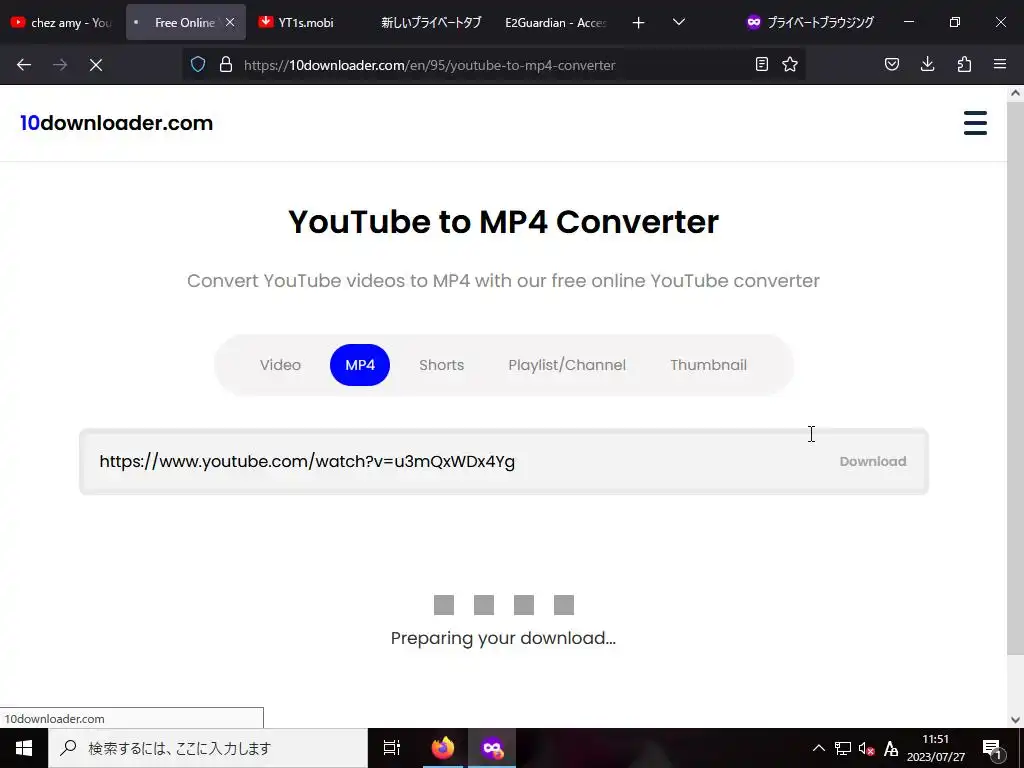Select the Playlist/Channel option

pyautogui.click(x=567, y=365)
